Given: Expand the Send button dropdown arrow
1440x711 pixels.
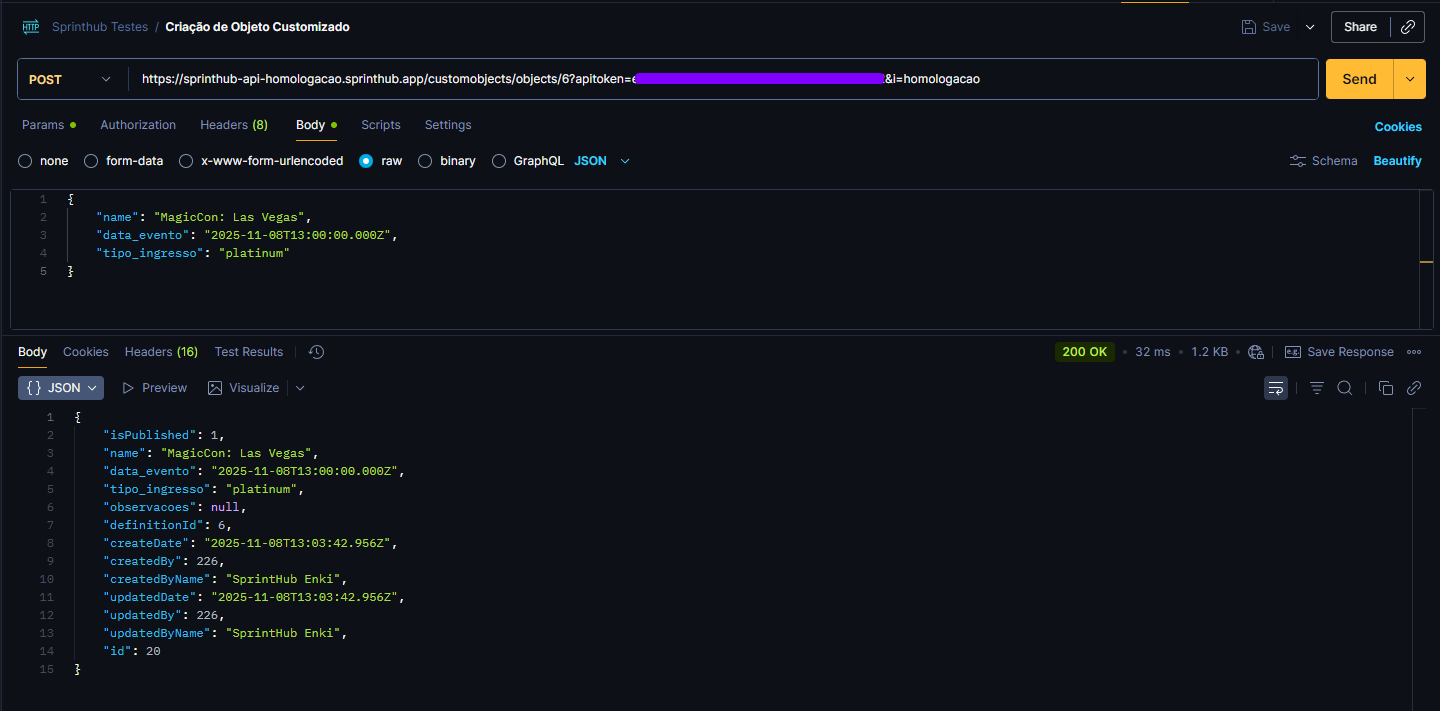Looking at the screenshot, I should point(1410,79).
